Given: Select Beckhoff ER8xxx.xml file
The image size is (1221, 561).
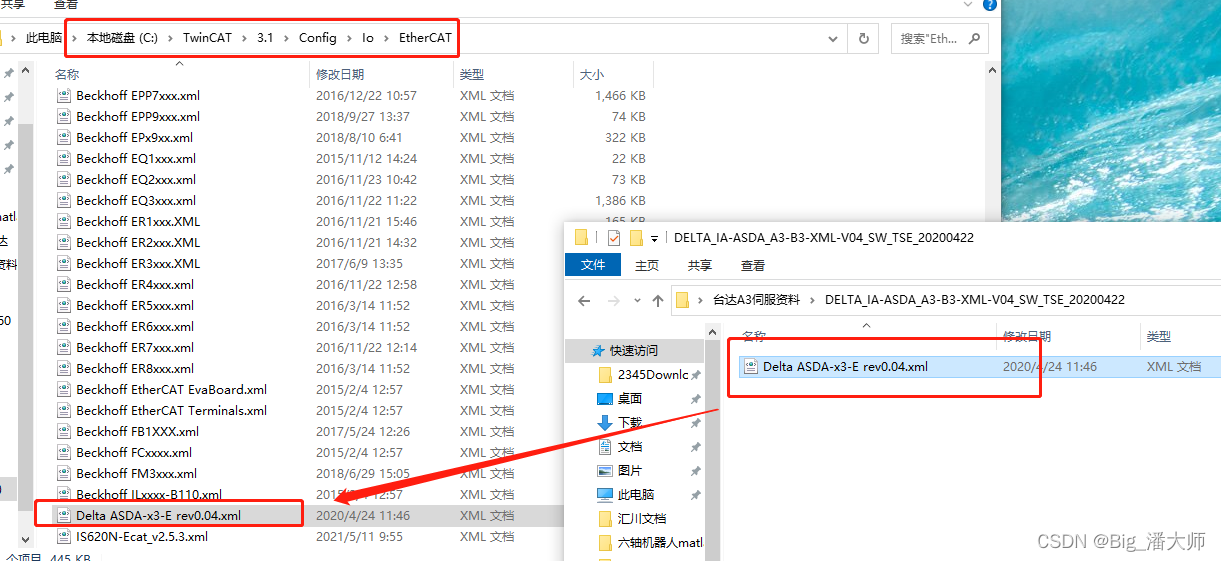Looking at the screenshot, I should [135, 369].
